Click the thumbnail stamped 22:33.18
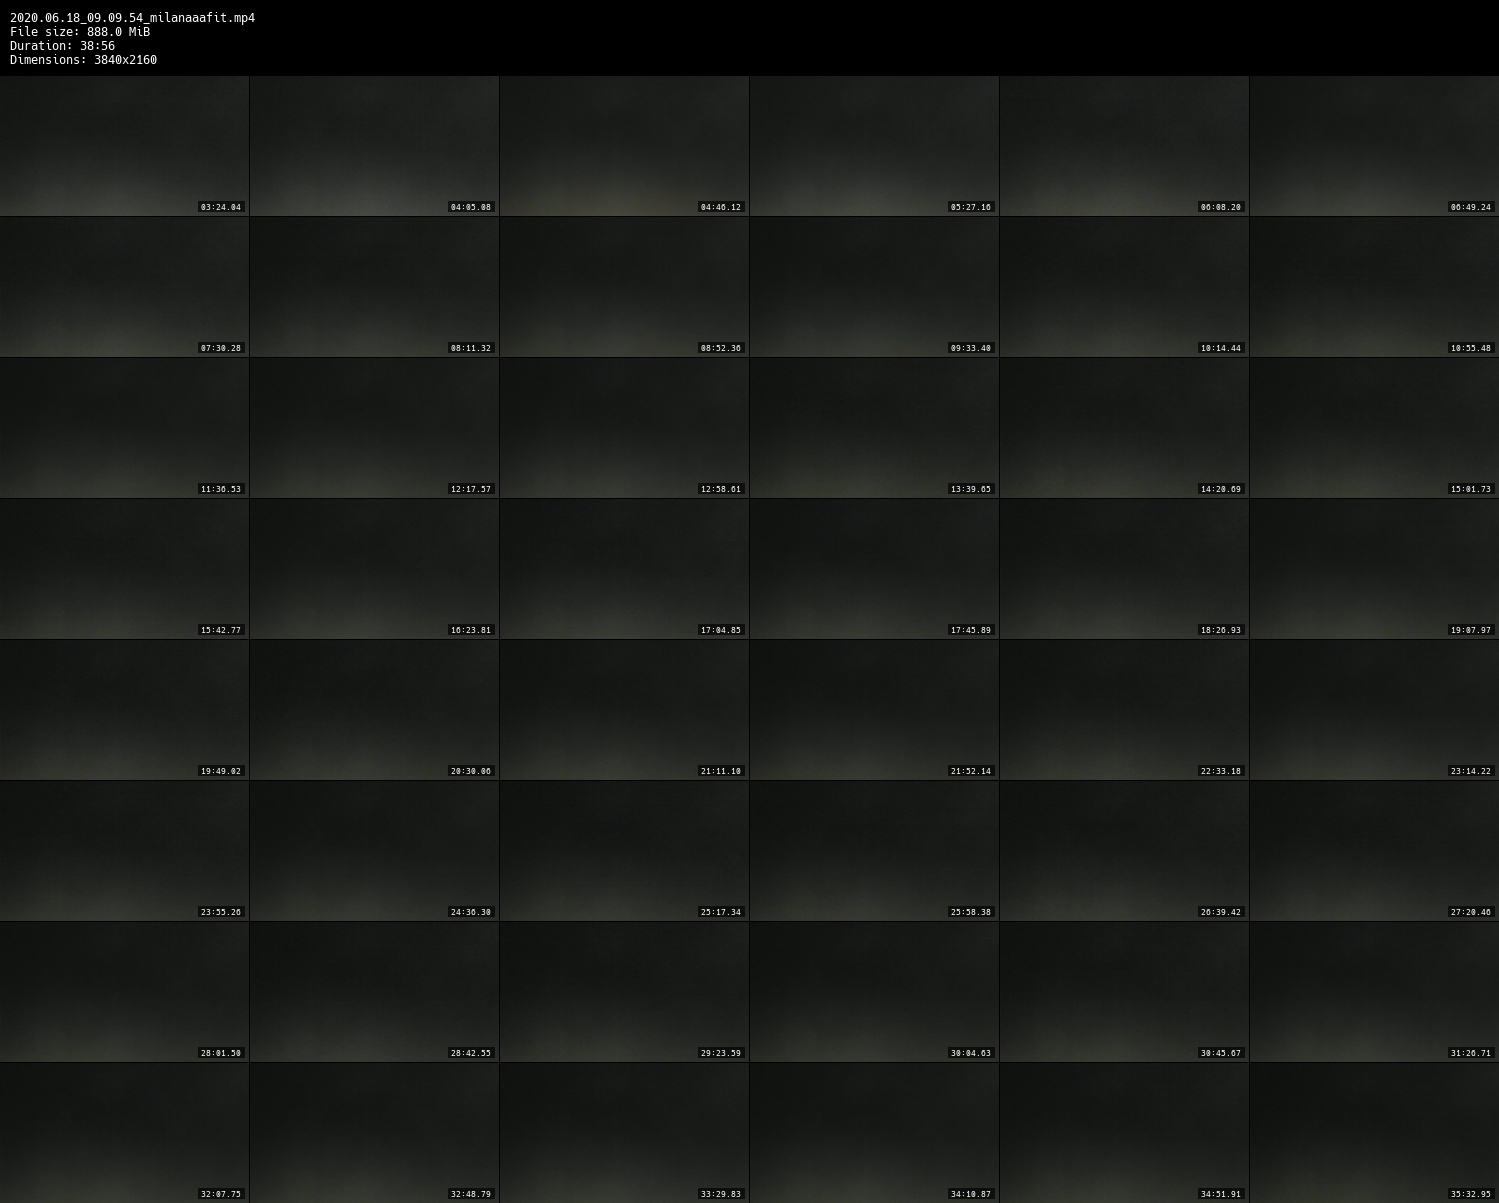This screenshot has height=1203, width=1499. 1124,710
